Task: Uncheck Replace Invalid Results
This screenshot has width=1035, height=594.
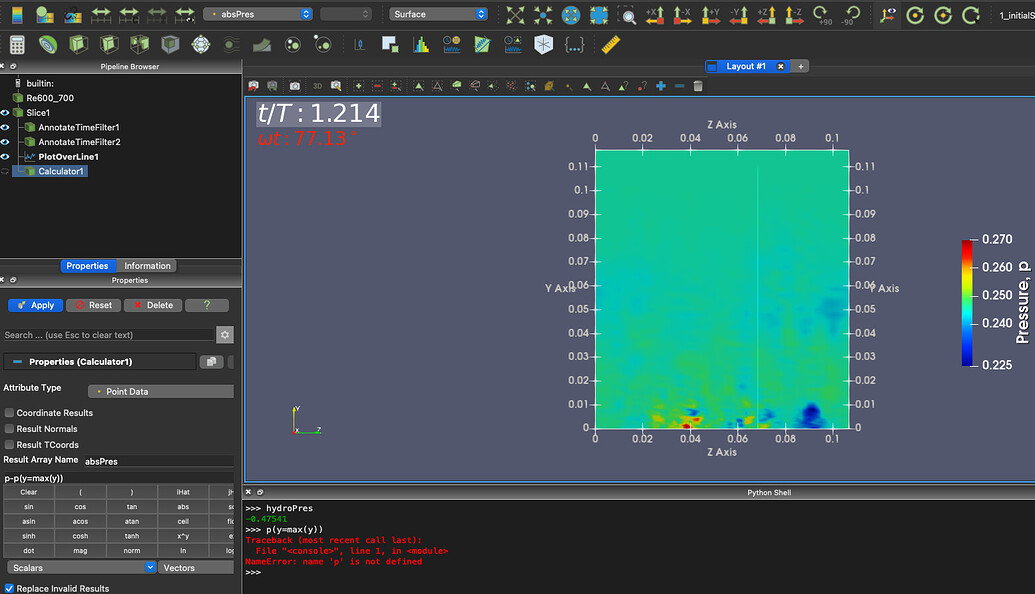Action: (x=11, y=589)
